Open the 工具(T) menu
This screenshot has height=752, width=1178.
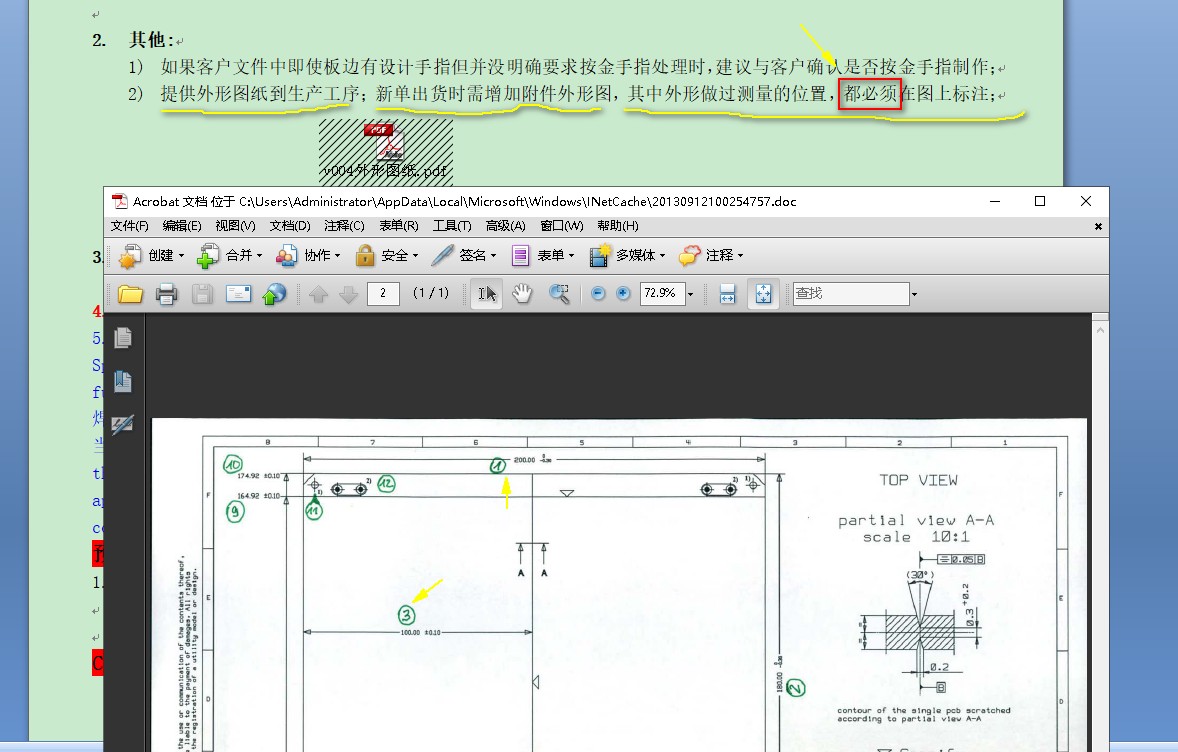pos(452,225)
